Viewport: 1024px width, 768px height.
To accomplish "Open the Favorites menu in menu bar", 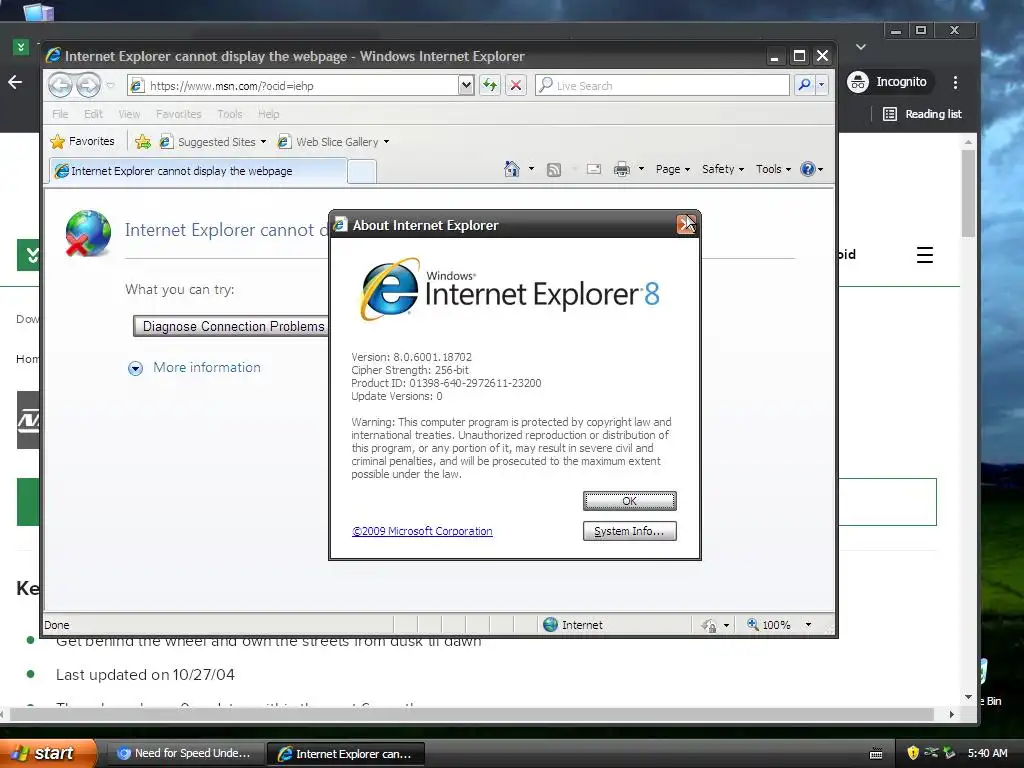I will click(178, 114).
